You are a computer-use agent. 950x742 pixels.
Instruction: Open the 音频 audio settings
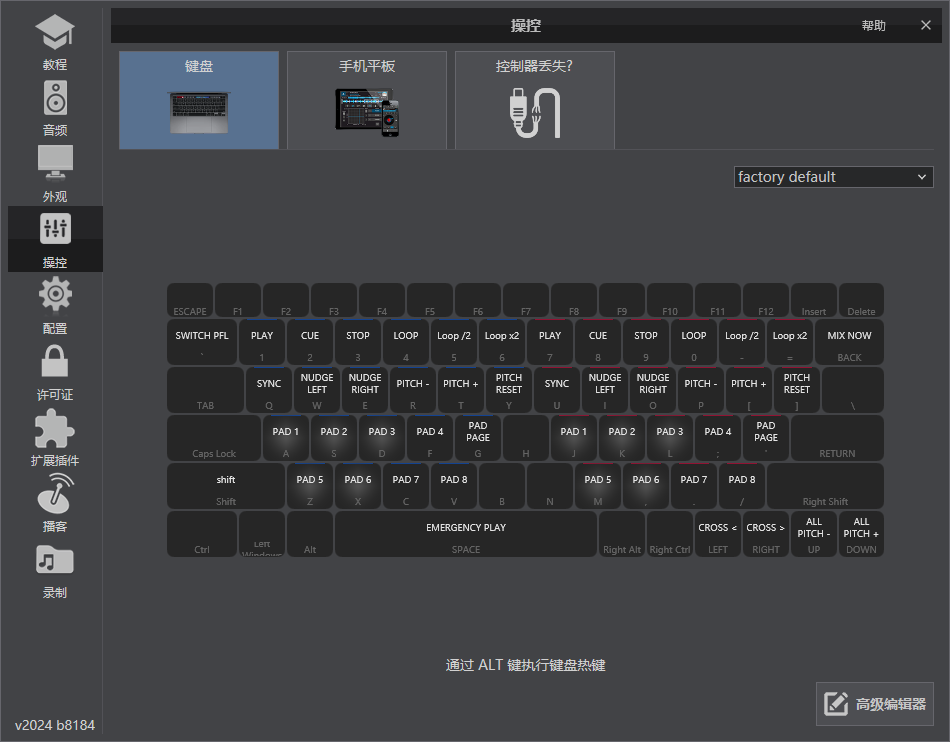point(55,107)
